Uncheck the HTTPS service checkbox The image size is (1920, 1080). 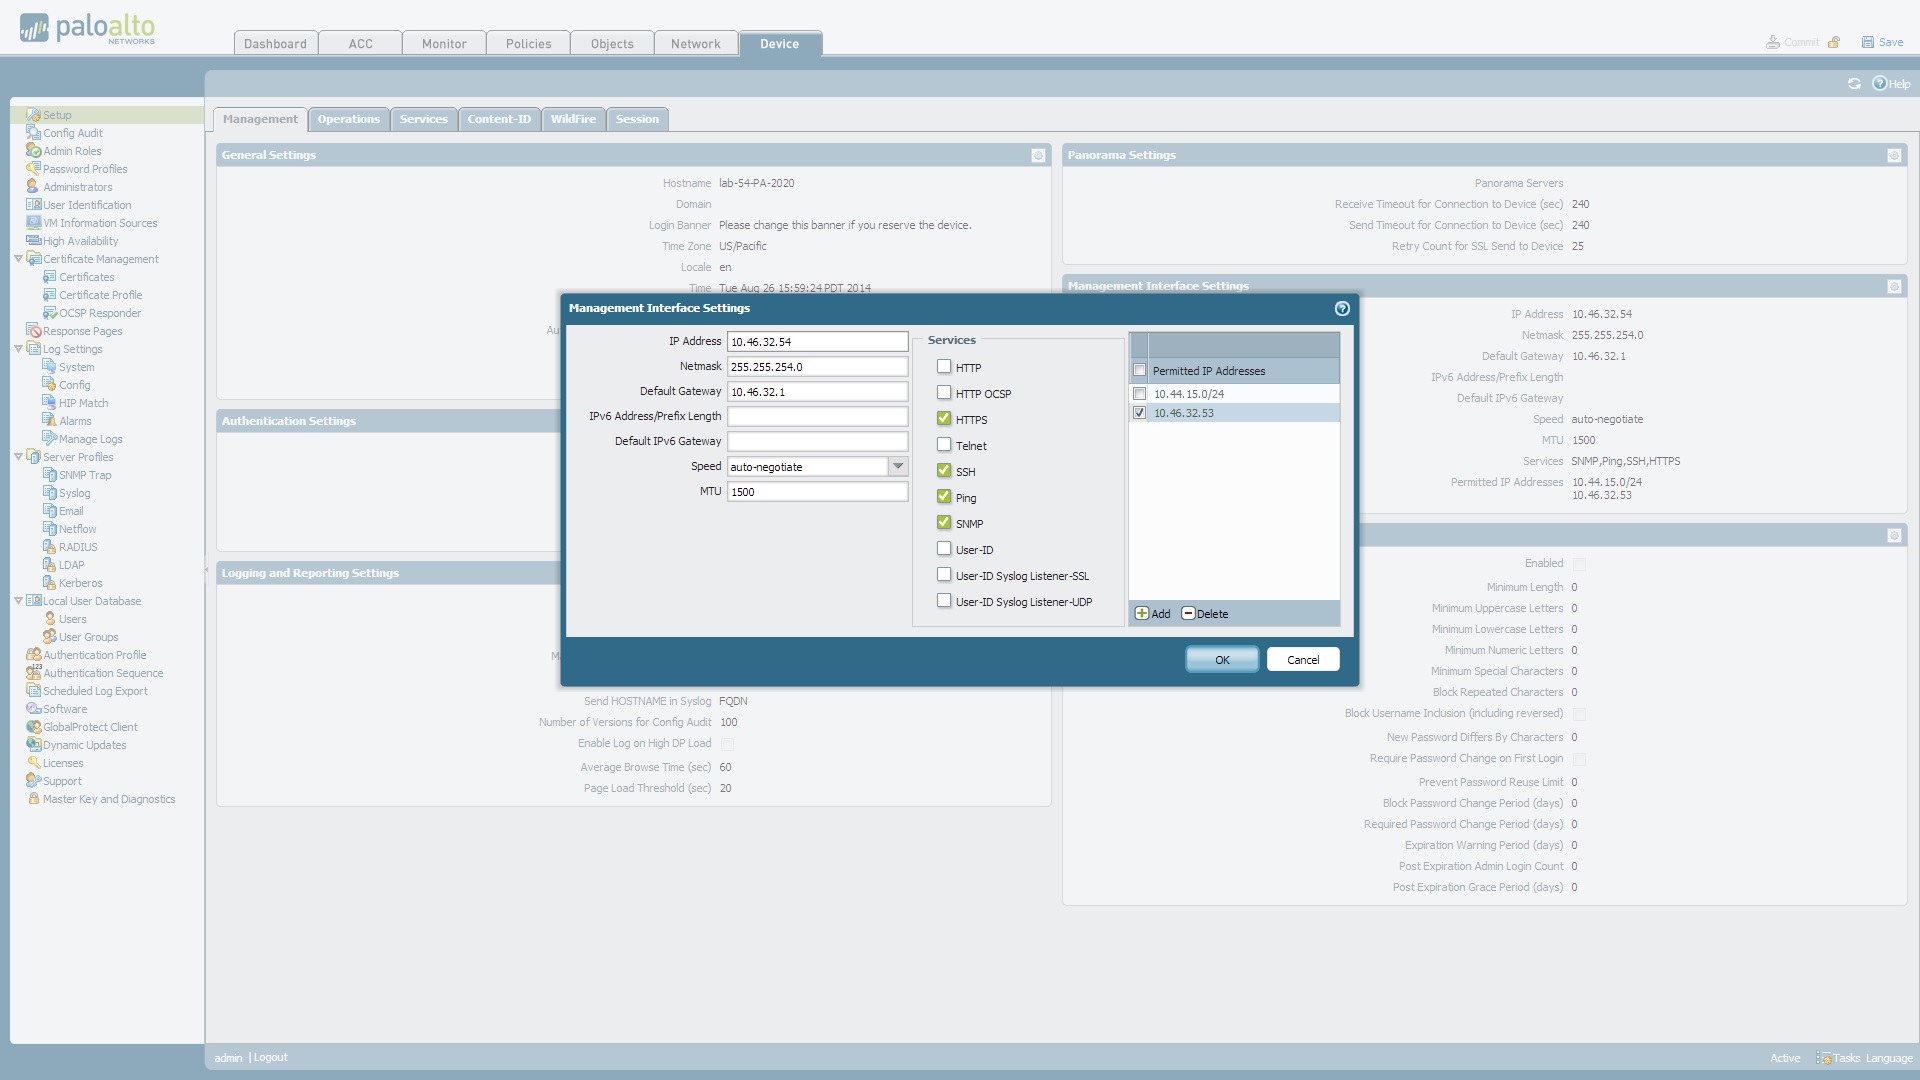pos(944,419)
